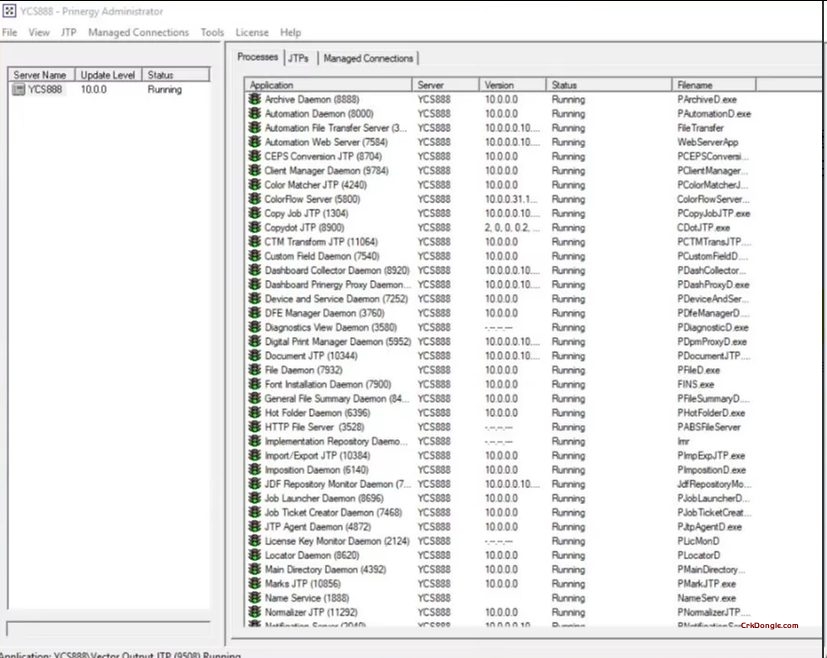Click the 10.0.0 update level value
Screen dimensions: 827x658
tap(93, 90)
